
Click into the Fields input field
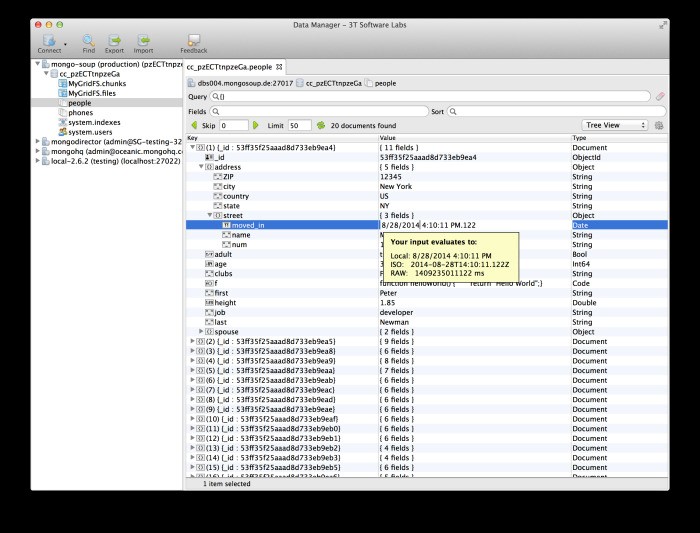point(319,112)
